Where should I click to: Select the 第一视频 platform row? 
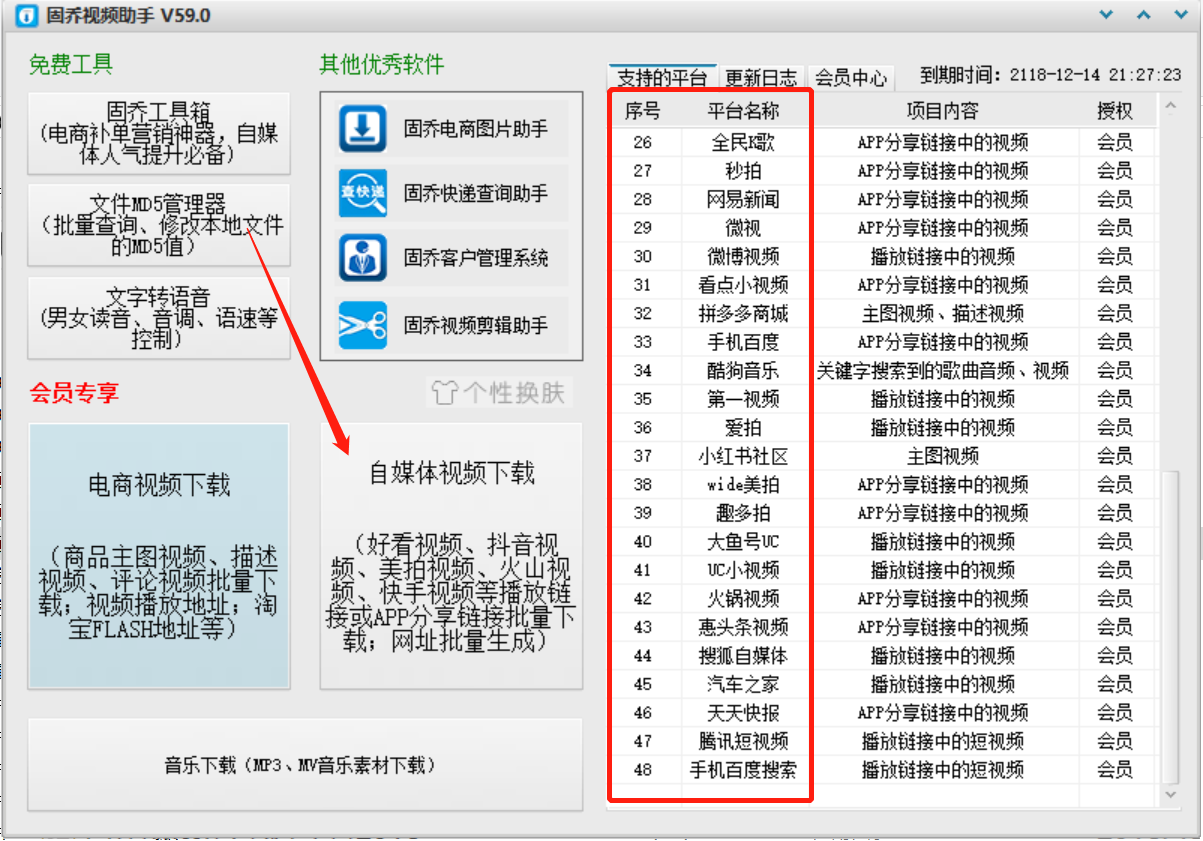(883, 399)
